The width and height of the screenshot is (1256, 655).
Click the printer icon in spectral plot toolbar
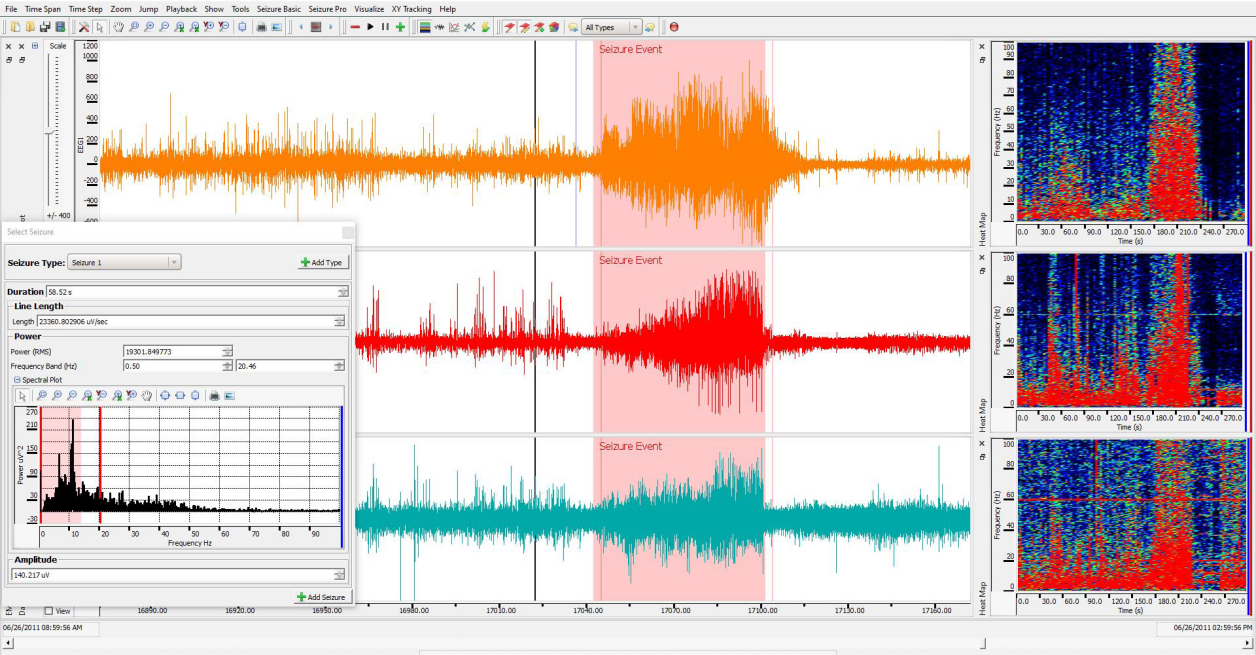pyautogui.click(x=214, y=396)
